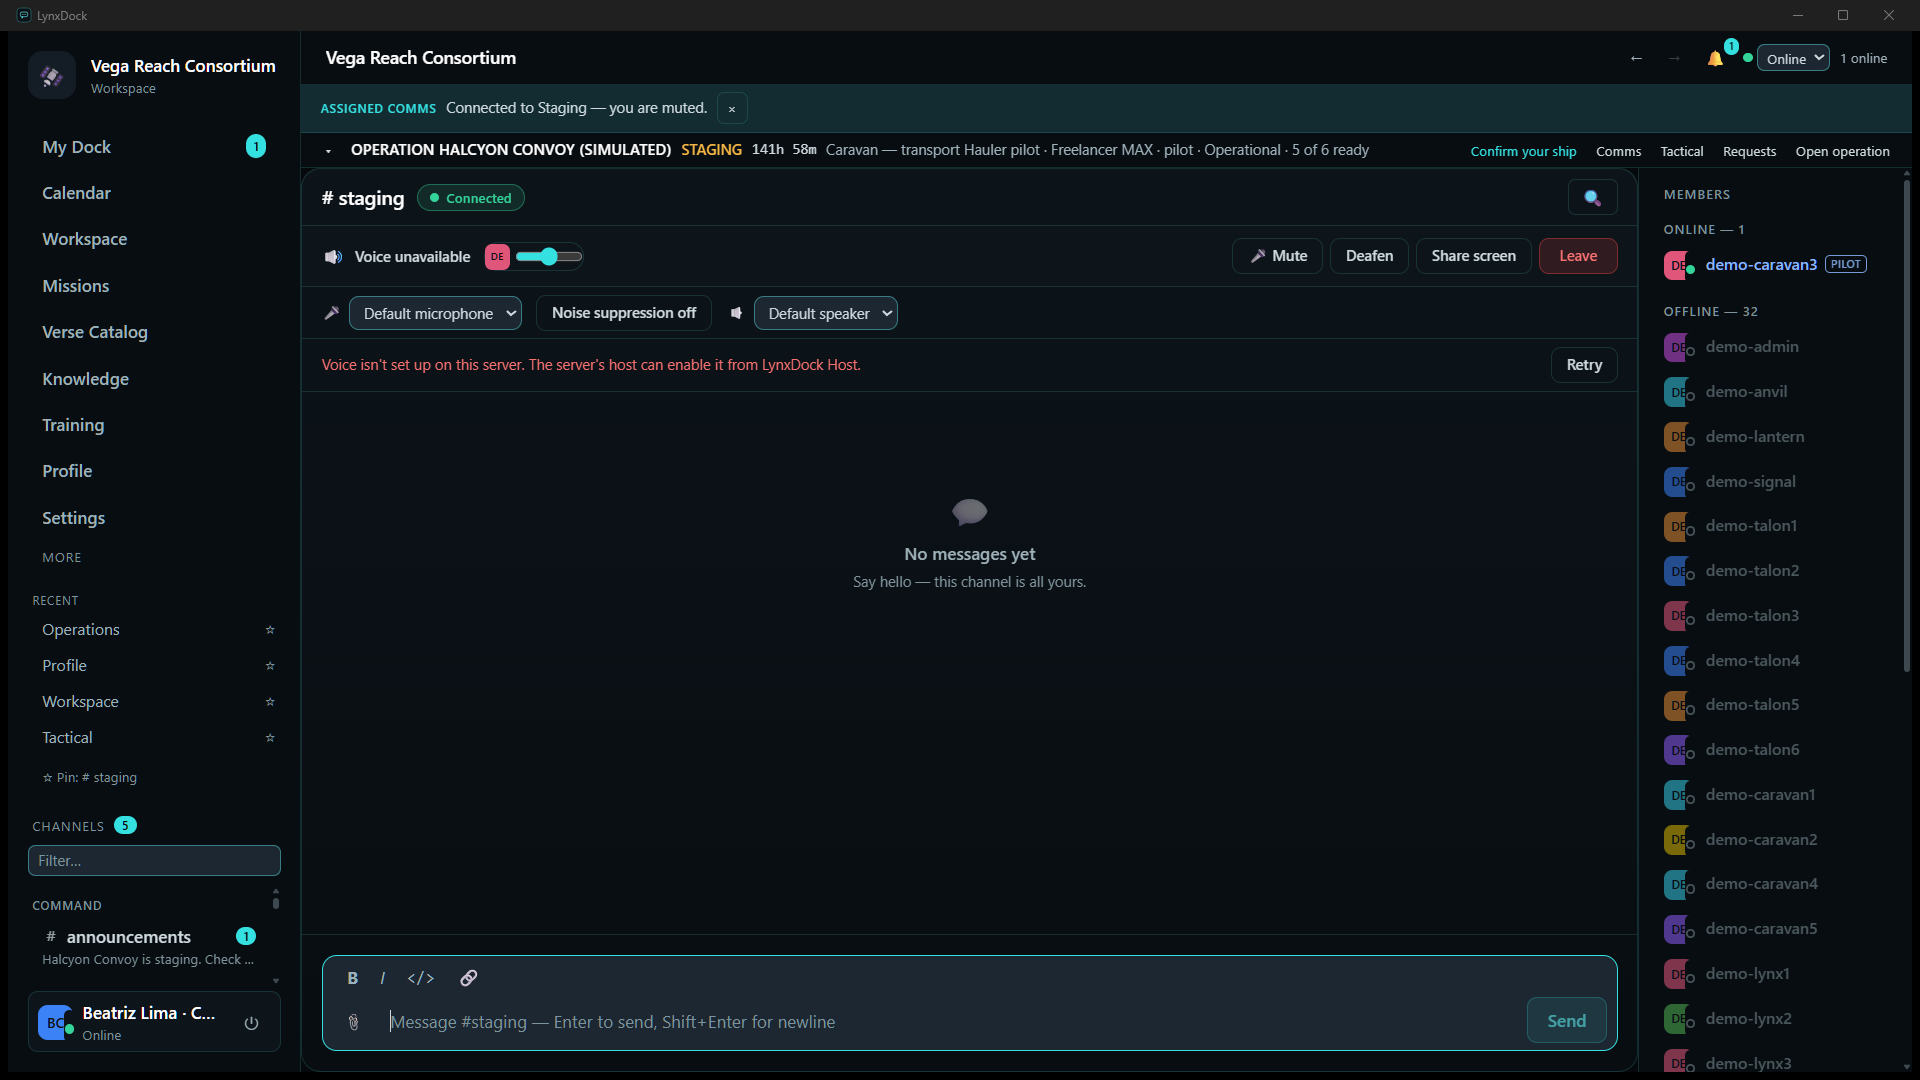Viewport: 1920px width, 1080px height.
Task: Open the Default microphone dropdown
Action: (x=435, y=313)
